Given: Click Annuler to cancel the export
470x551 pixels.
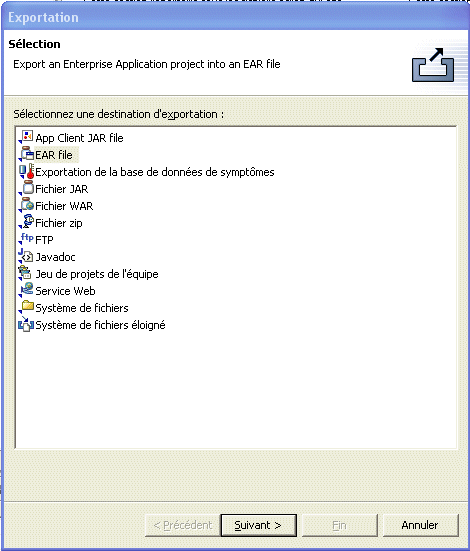Looking at the screenshot, I should (x=420, y=525).
